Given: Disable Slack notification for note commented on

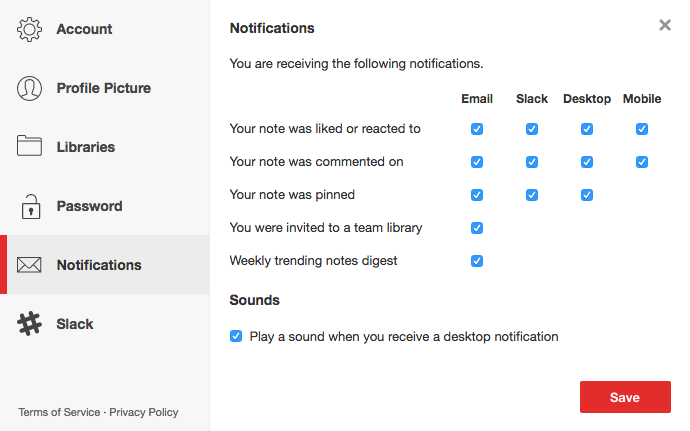Looking at the screenshot, I should click(532, 162).
